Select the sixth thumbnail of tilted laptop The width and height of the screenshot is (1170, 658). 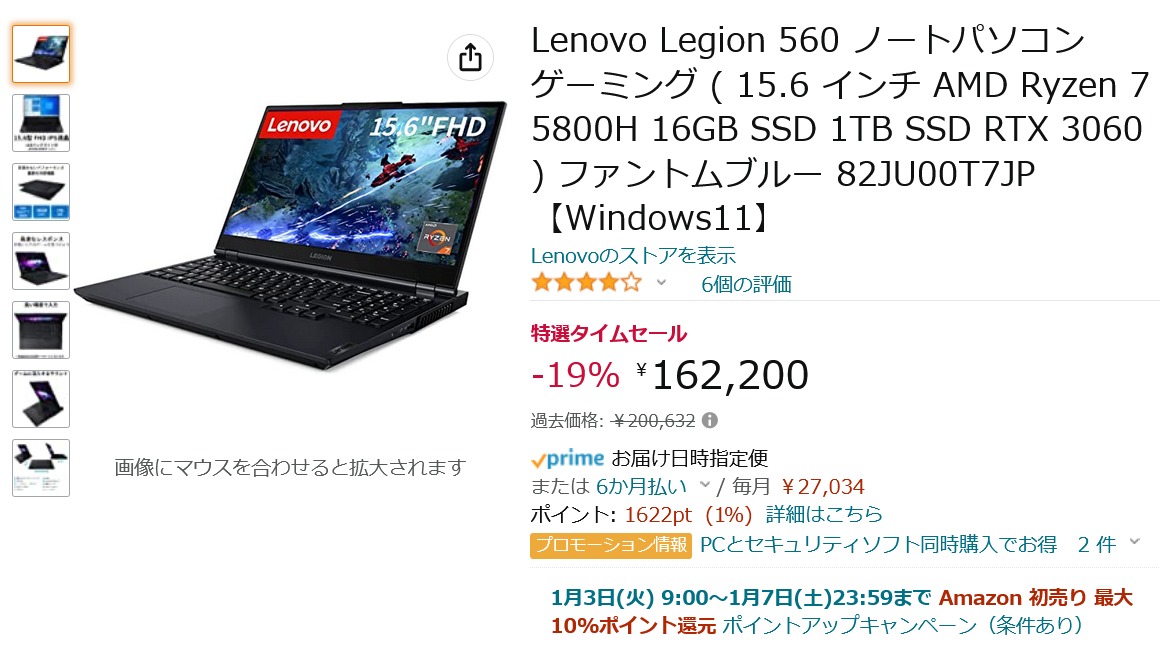pyautogui.click(x=41, y=399)
